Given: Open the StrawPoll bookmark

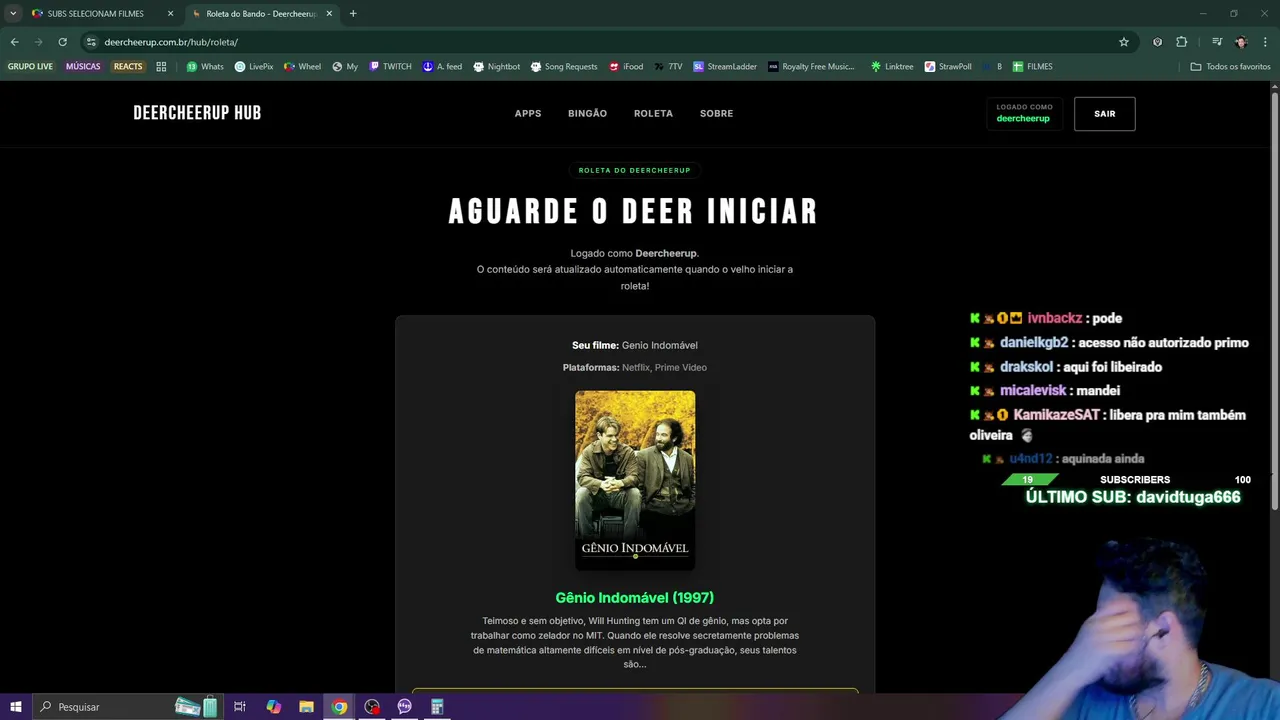Looking at the screenshot, I should pyautogui.click(x=948, y=66).
